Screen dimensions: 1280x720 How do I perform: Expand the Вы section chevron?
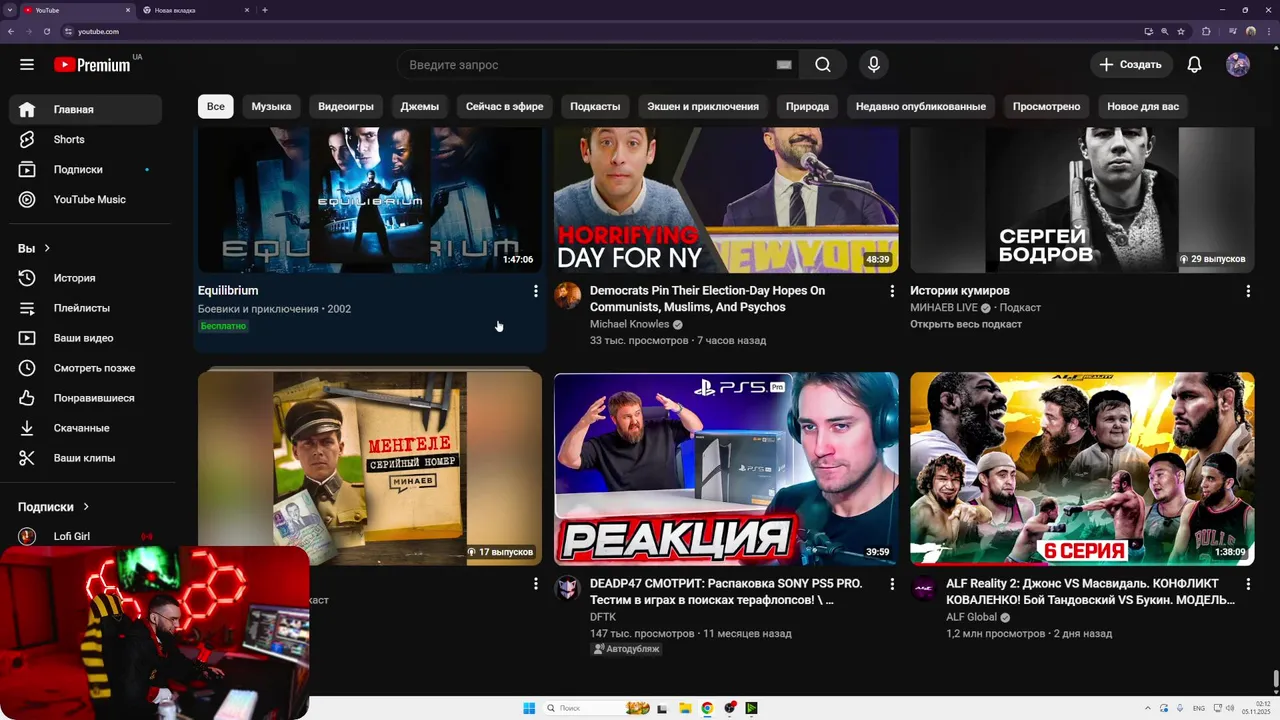(x=47, y=248)
